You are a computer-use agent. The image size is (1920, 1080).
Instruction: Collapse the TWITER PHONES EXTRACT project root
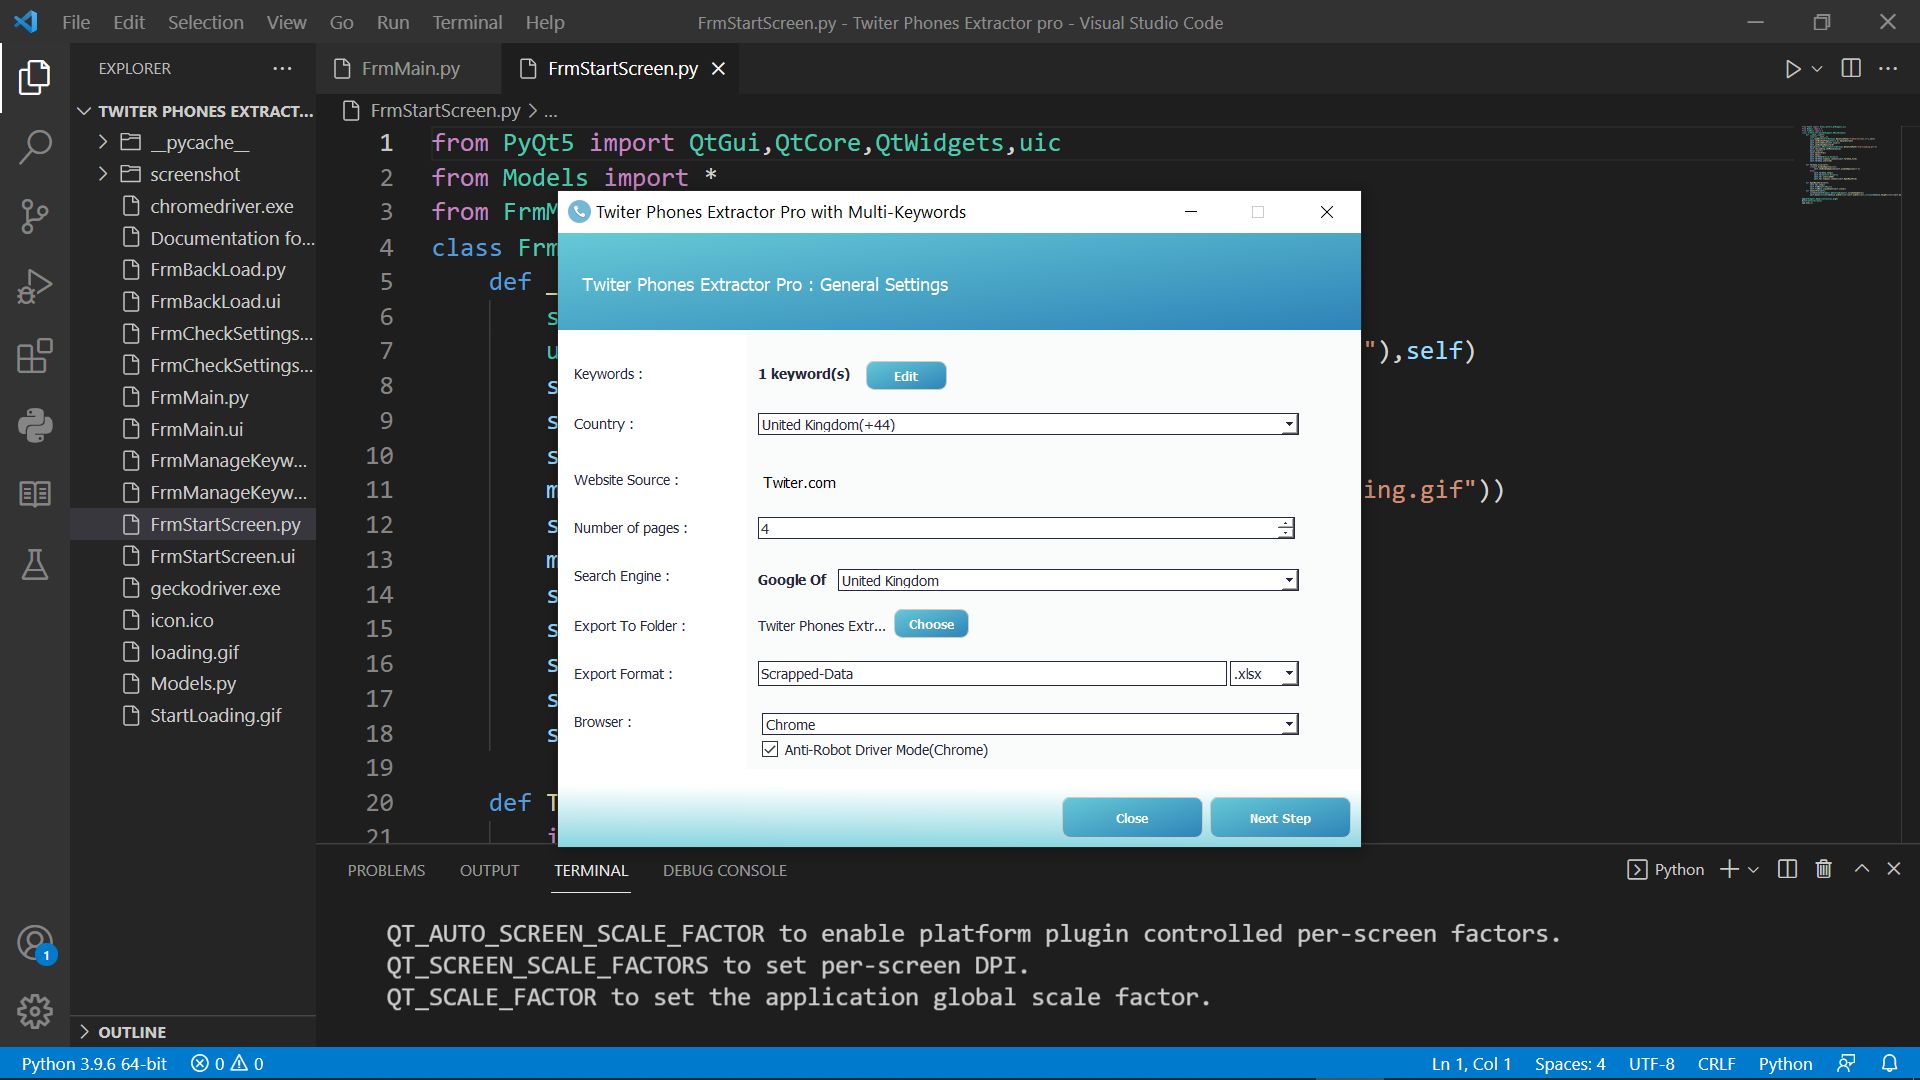pyautogui.click(x=84, y=111)
